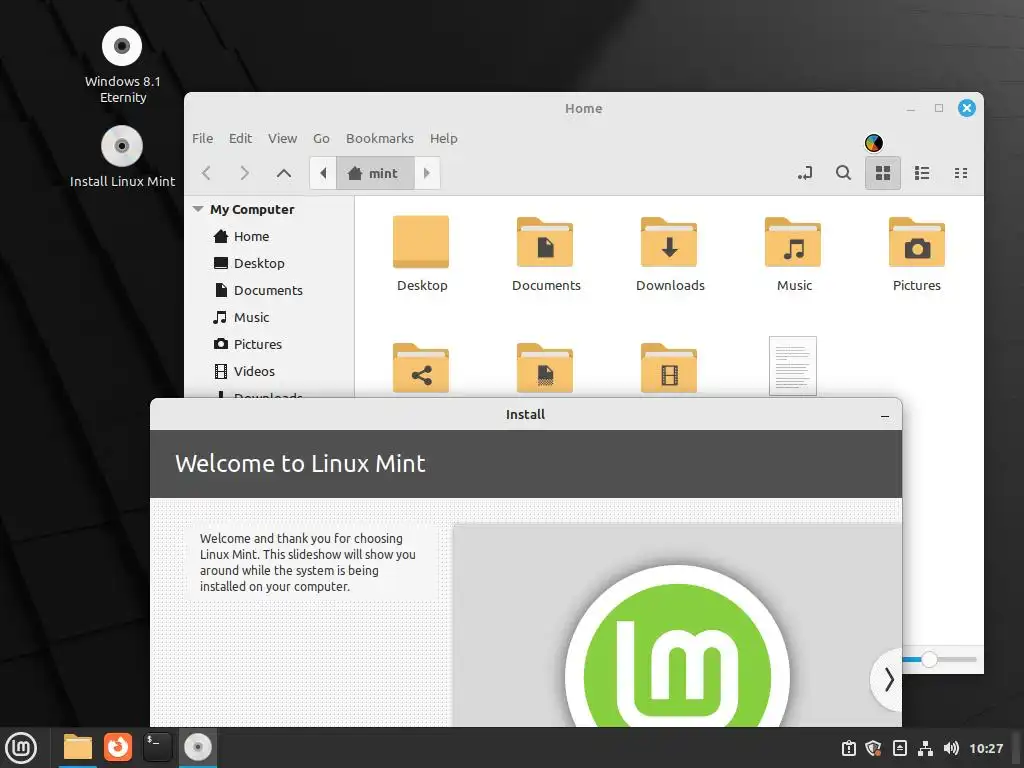Screen dimensions: 1024x768
Task: Open the Linux Mint start menu
Action: 21,748
